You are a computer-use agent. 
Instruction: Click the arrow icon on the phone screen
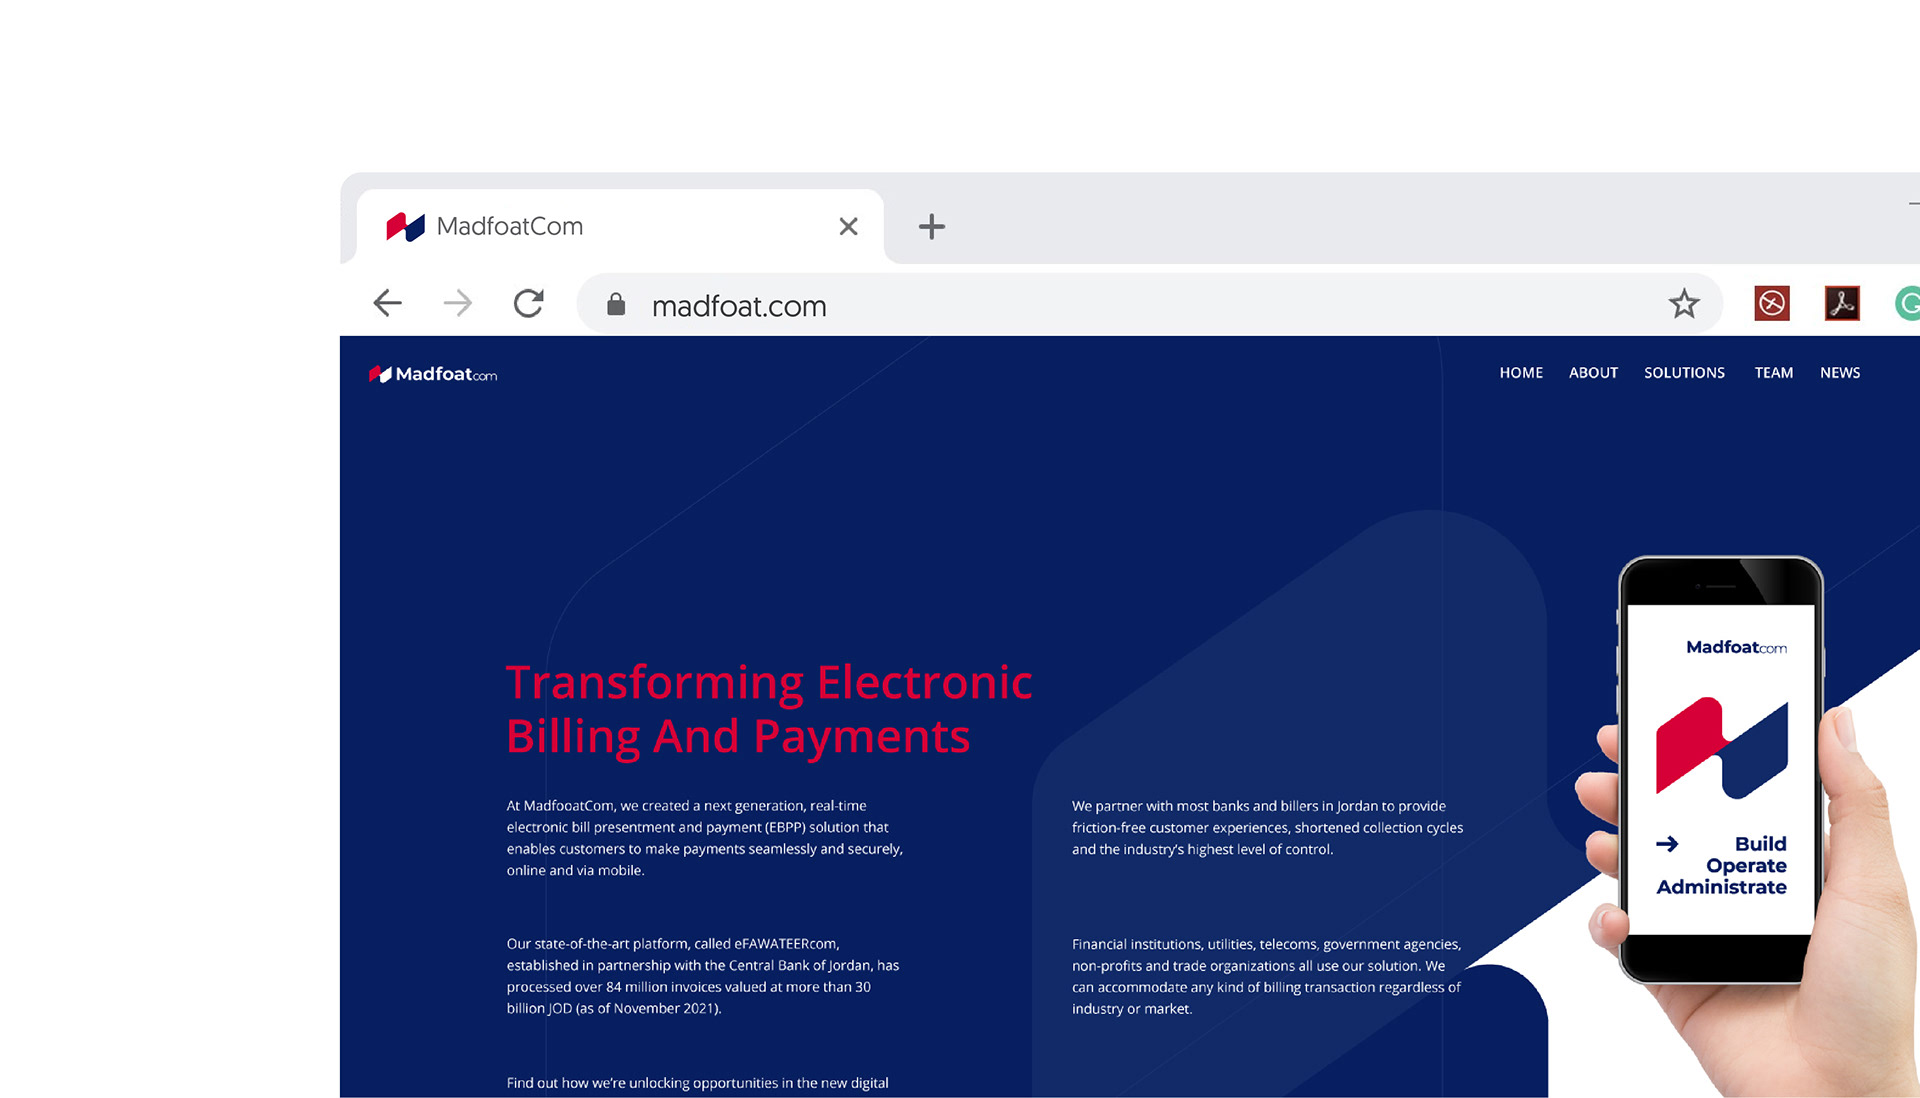tap(1667, 844)
